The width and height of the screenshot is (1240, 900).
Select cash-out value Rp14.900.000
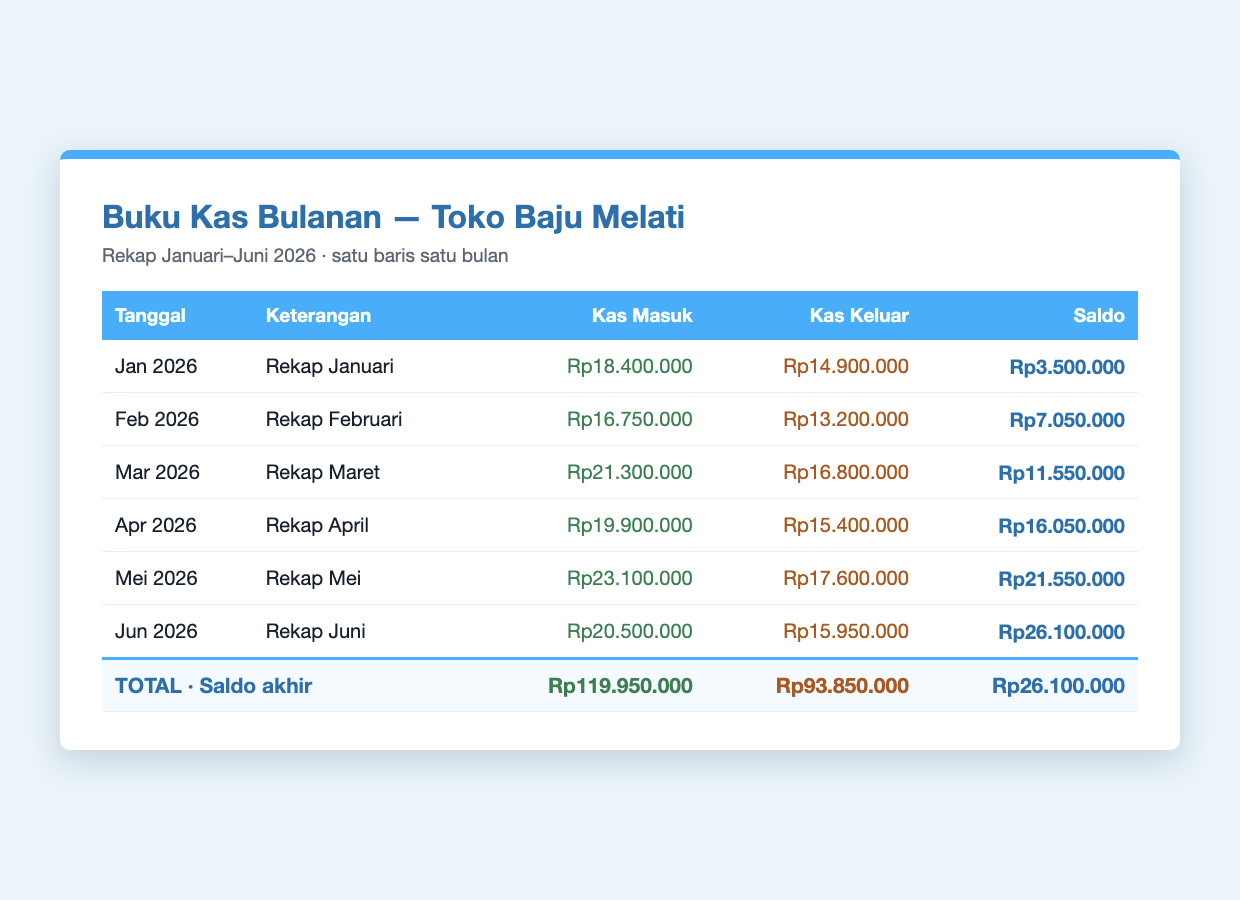[x=846, y=367]
